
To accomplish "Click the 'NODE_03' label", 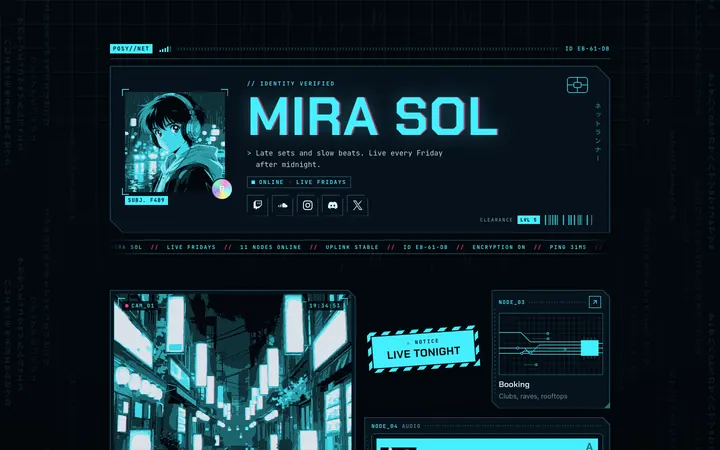I will (x=512, y=302).
